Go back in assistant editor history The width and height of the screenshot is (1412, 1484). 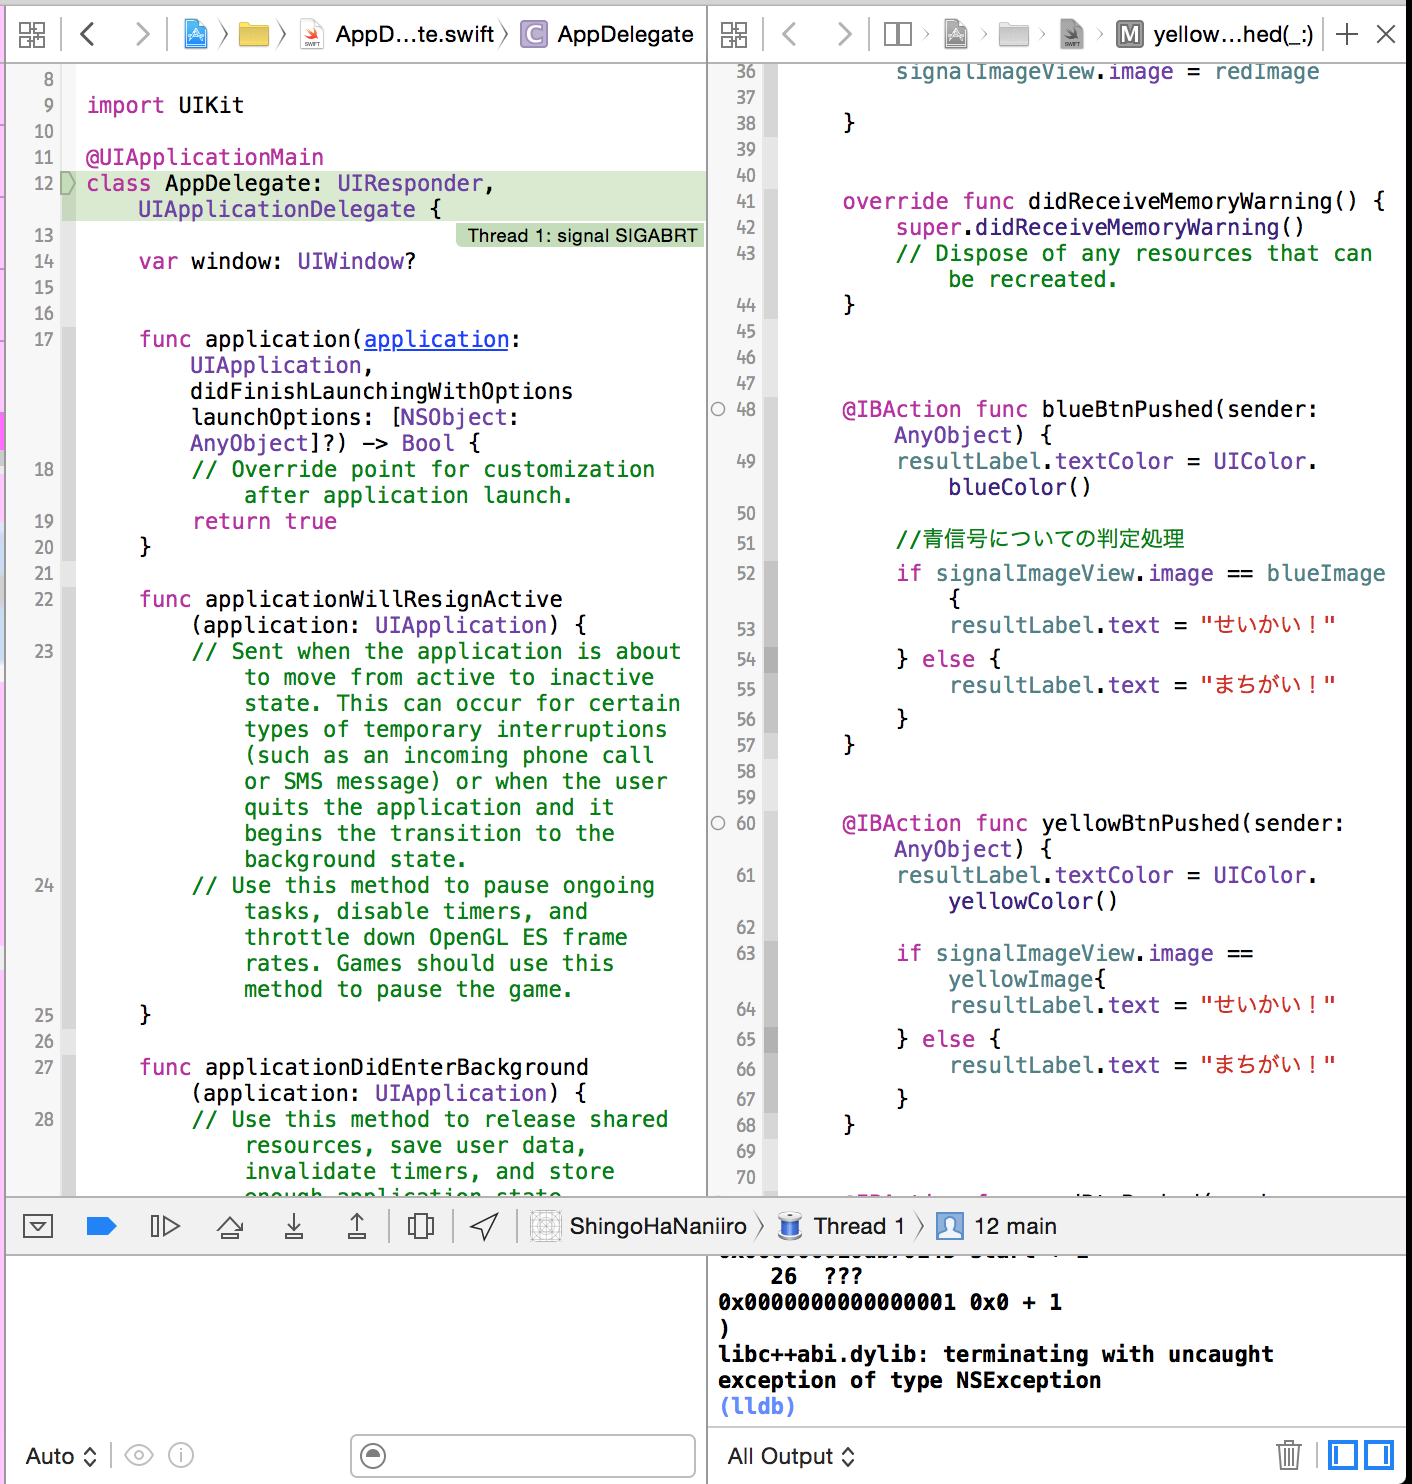tap(789, 35)
